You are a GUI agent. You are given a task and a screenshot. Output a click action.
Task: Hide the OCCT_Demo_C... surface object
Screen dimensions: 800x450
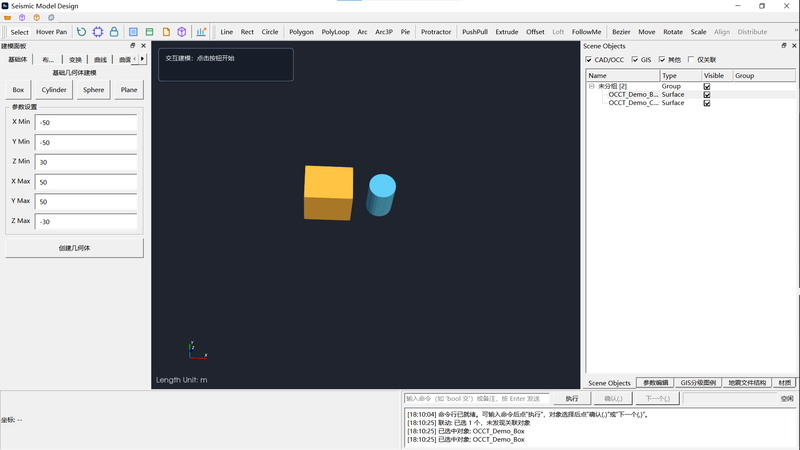[x=707, y=103]
